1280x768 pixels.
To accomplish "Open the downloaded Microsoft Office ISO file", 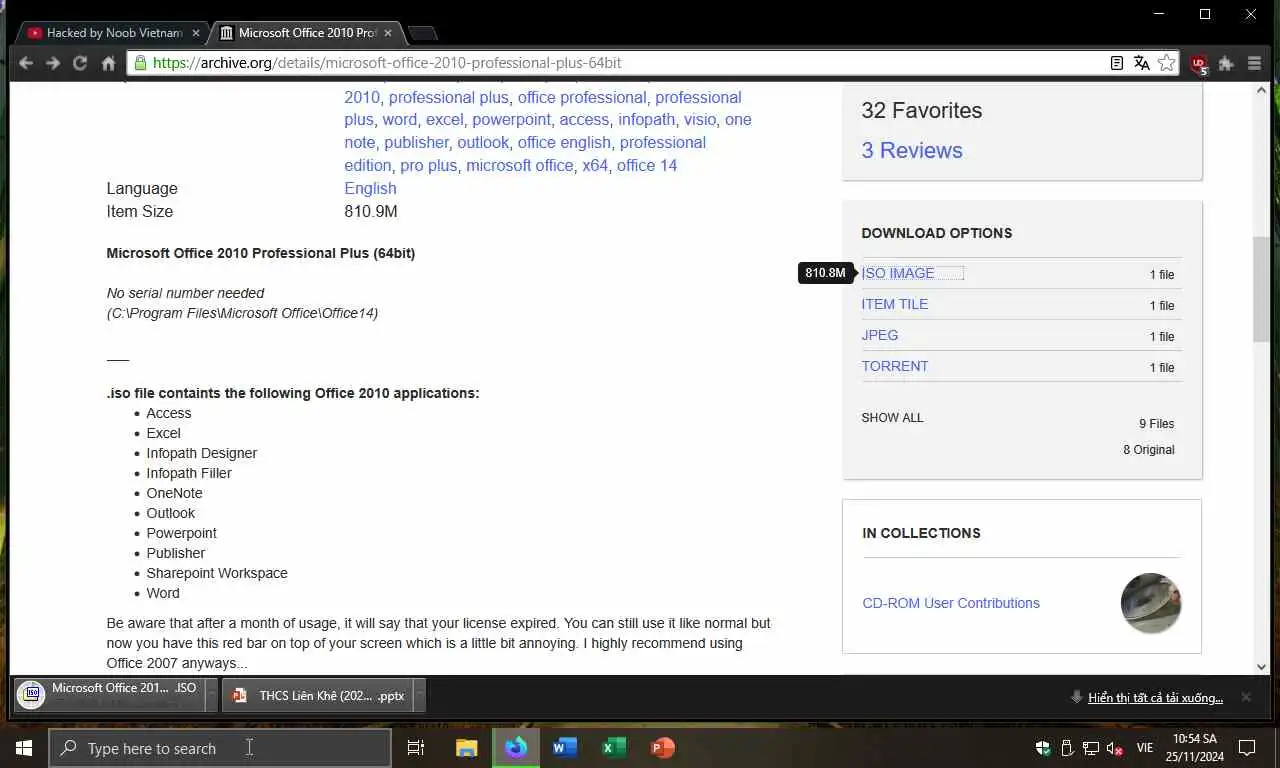I will click(108, 695).
